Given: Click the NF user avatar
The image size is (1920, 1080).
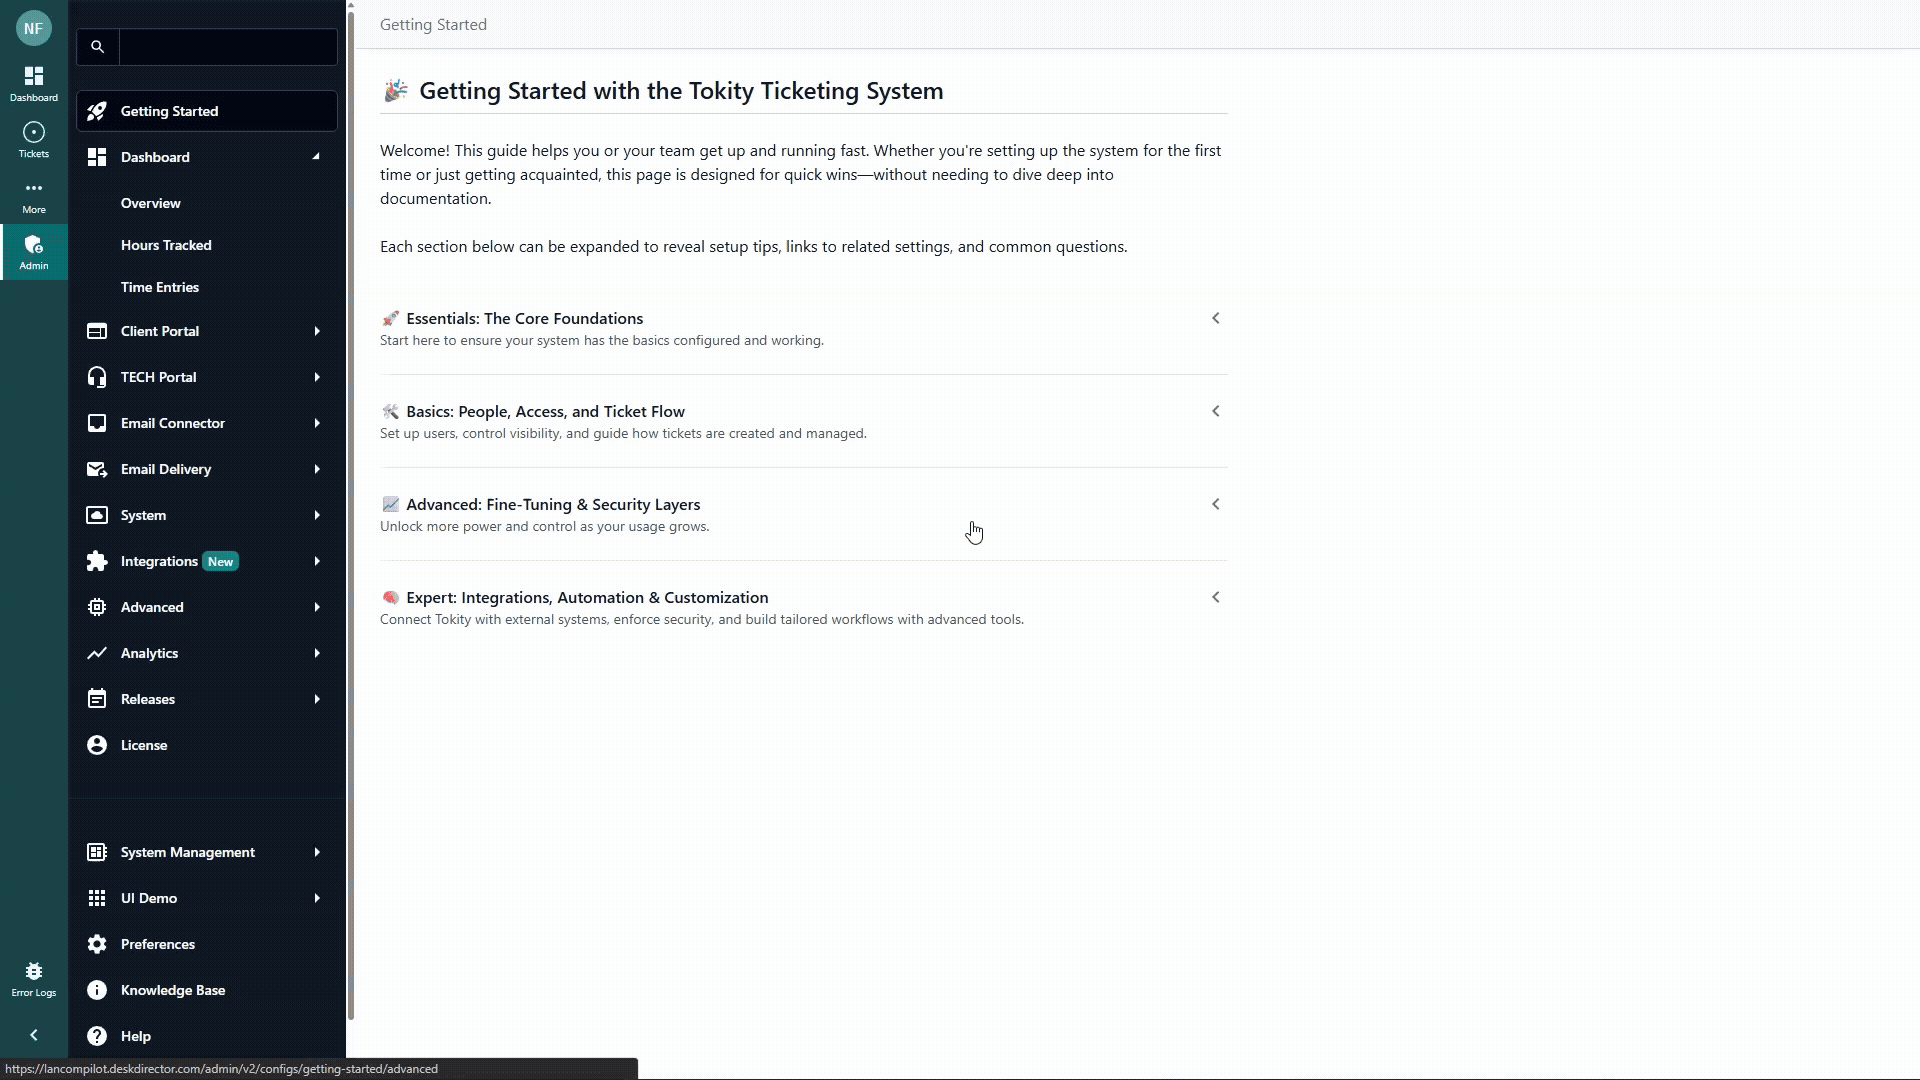Looking at the screenshot, I should click(34, 28).
